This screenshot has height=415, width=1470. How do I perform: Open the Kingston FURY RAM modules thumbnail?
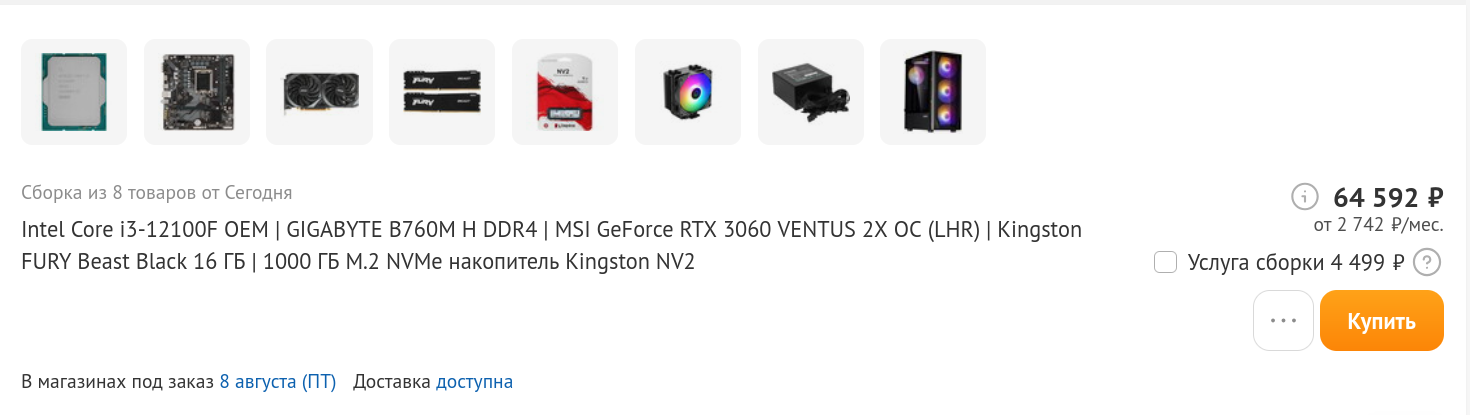coord(442,92)
